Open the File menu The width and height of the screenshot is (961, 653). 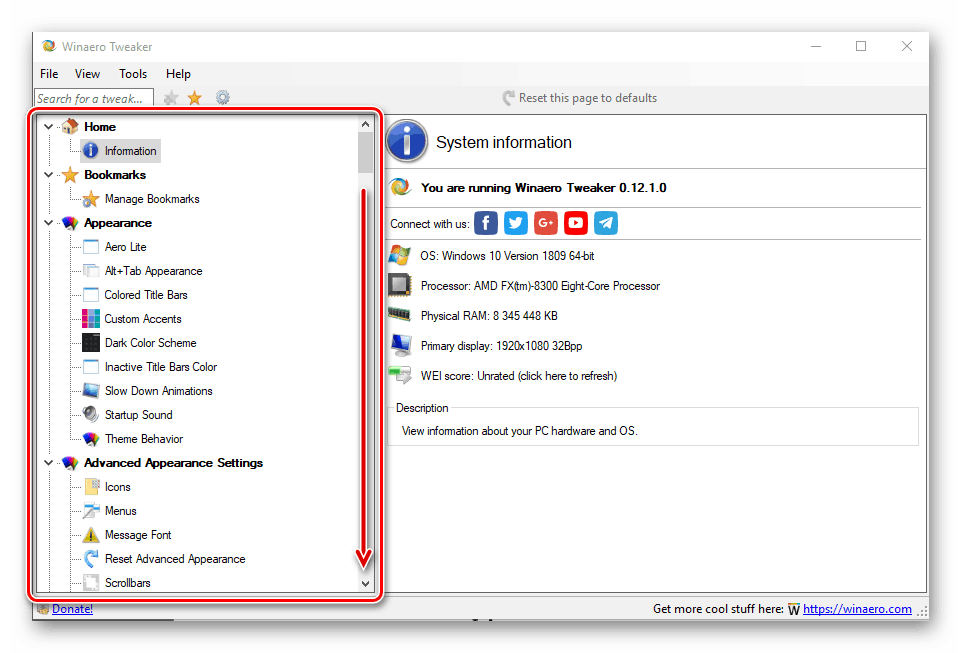pos(49,74)
